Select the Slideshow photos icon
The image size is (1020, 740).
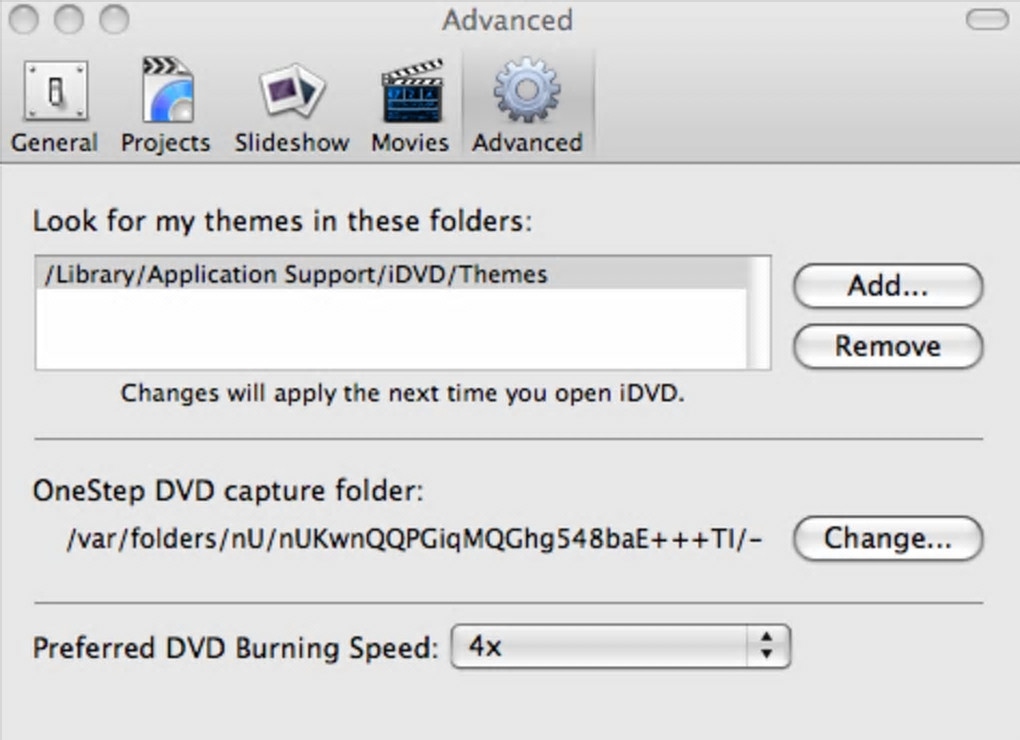coord(291,91)
